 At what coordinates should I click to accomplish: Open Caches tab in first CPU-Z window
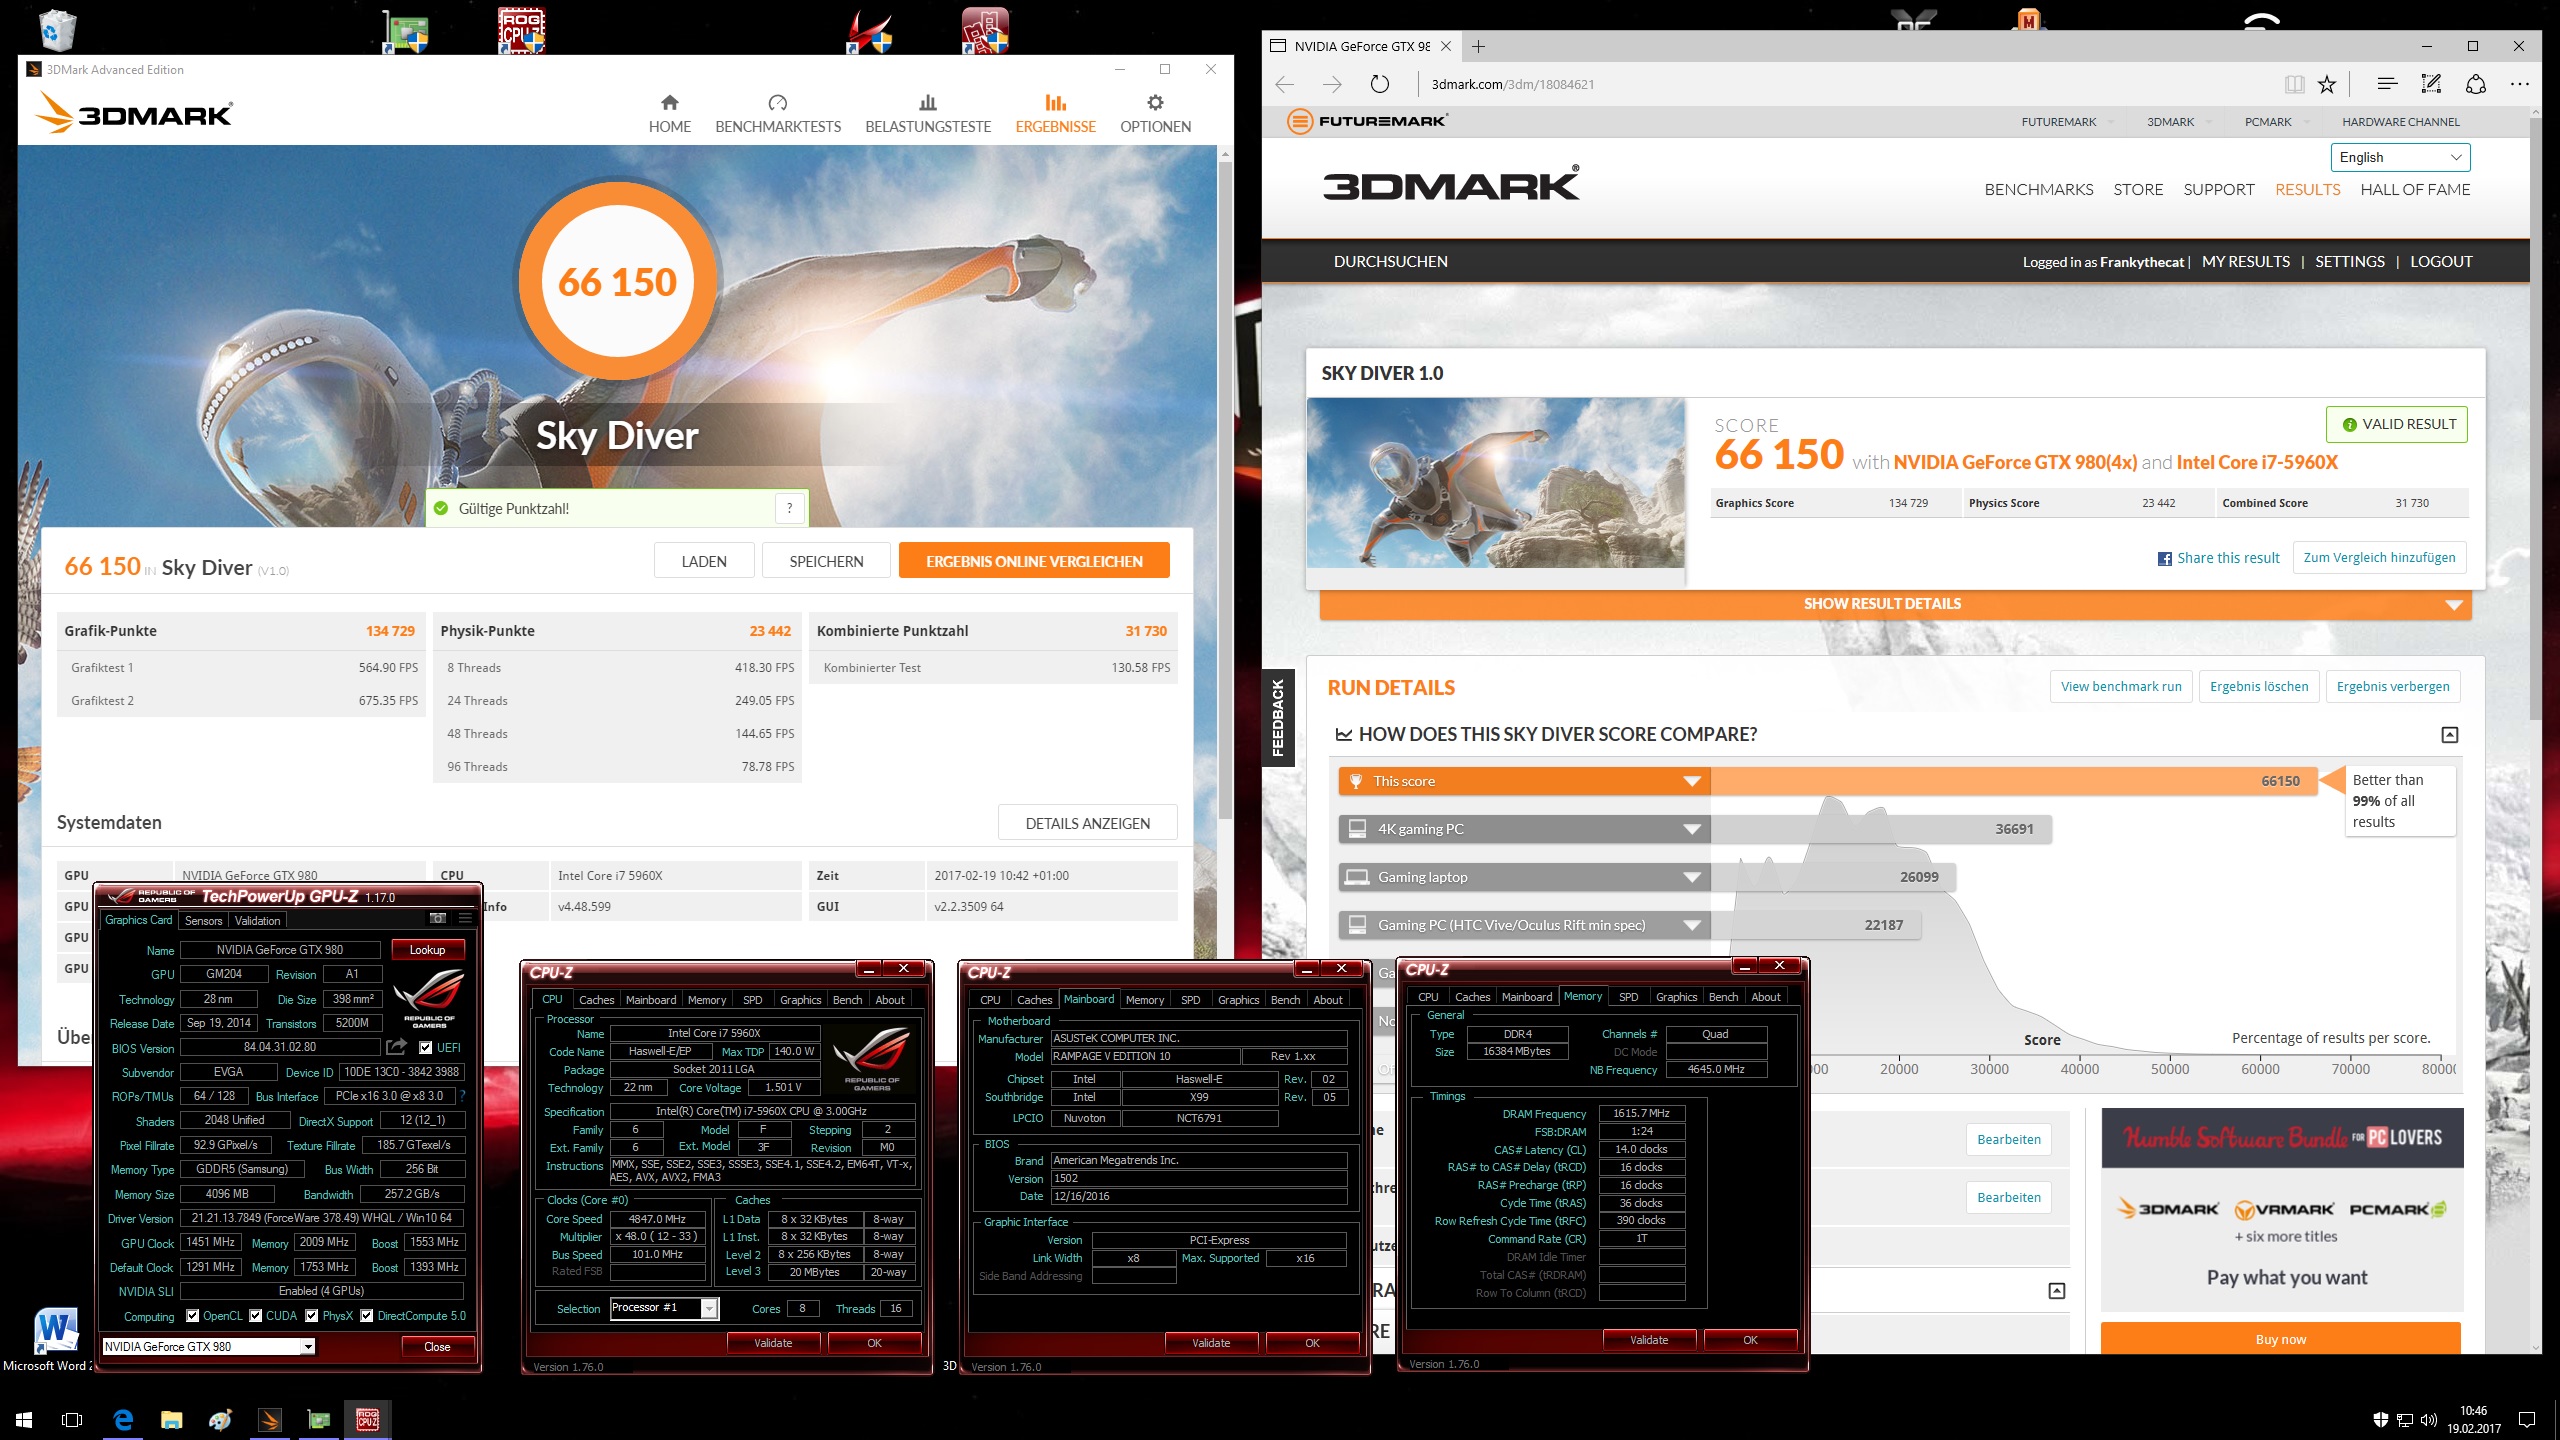click(x=597, y=1000)
